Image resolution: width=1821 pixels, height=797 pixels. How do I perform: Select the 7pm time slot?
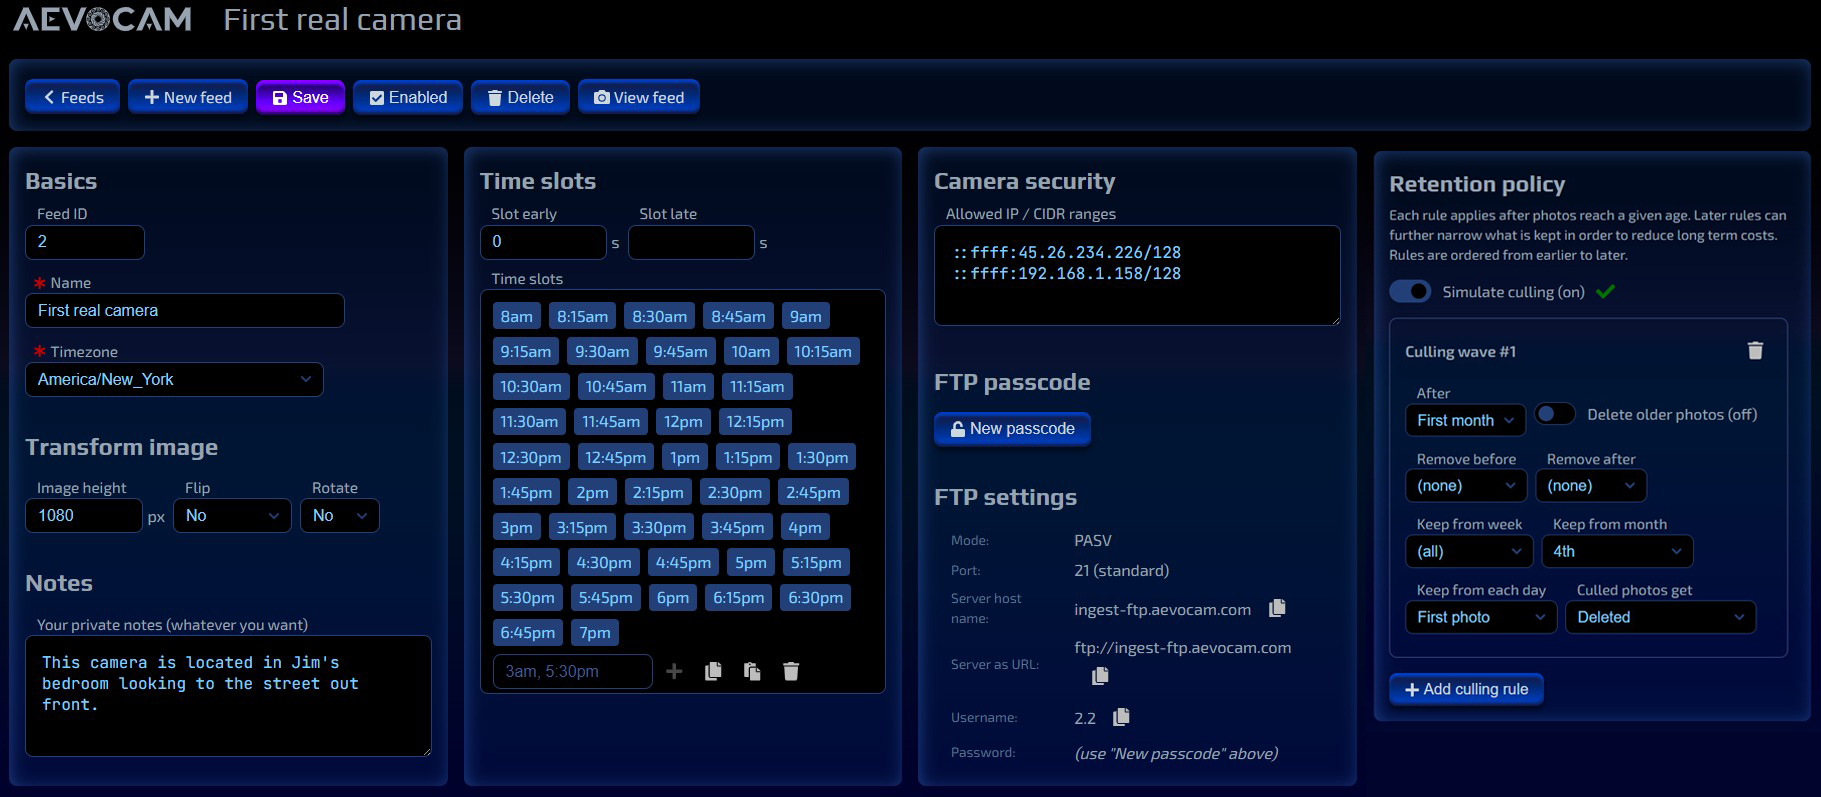(x=595, y=632)
